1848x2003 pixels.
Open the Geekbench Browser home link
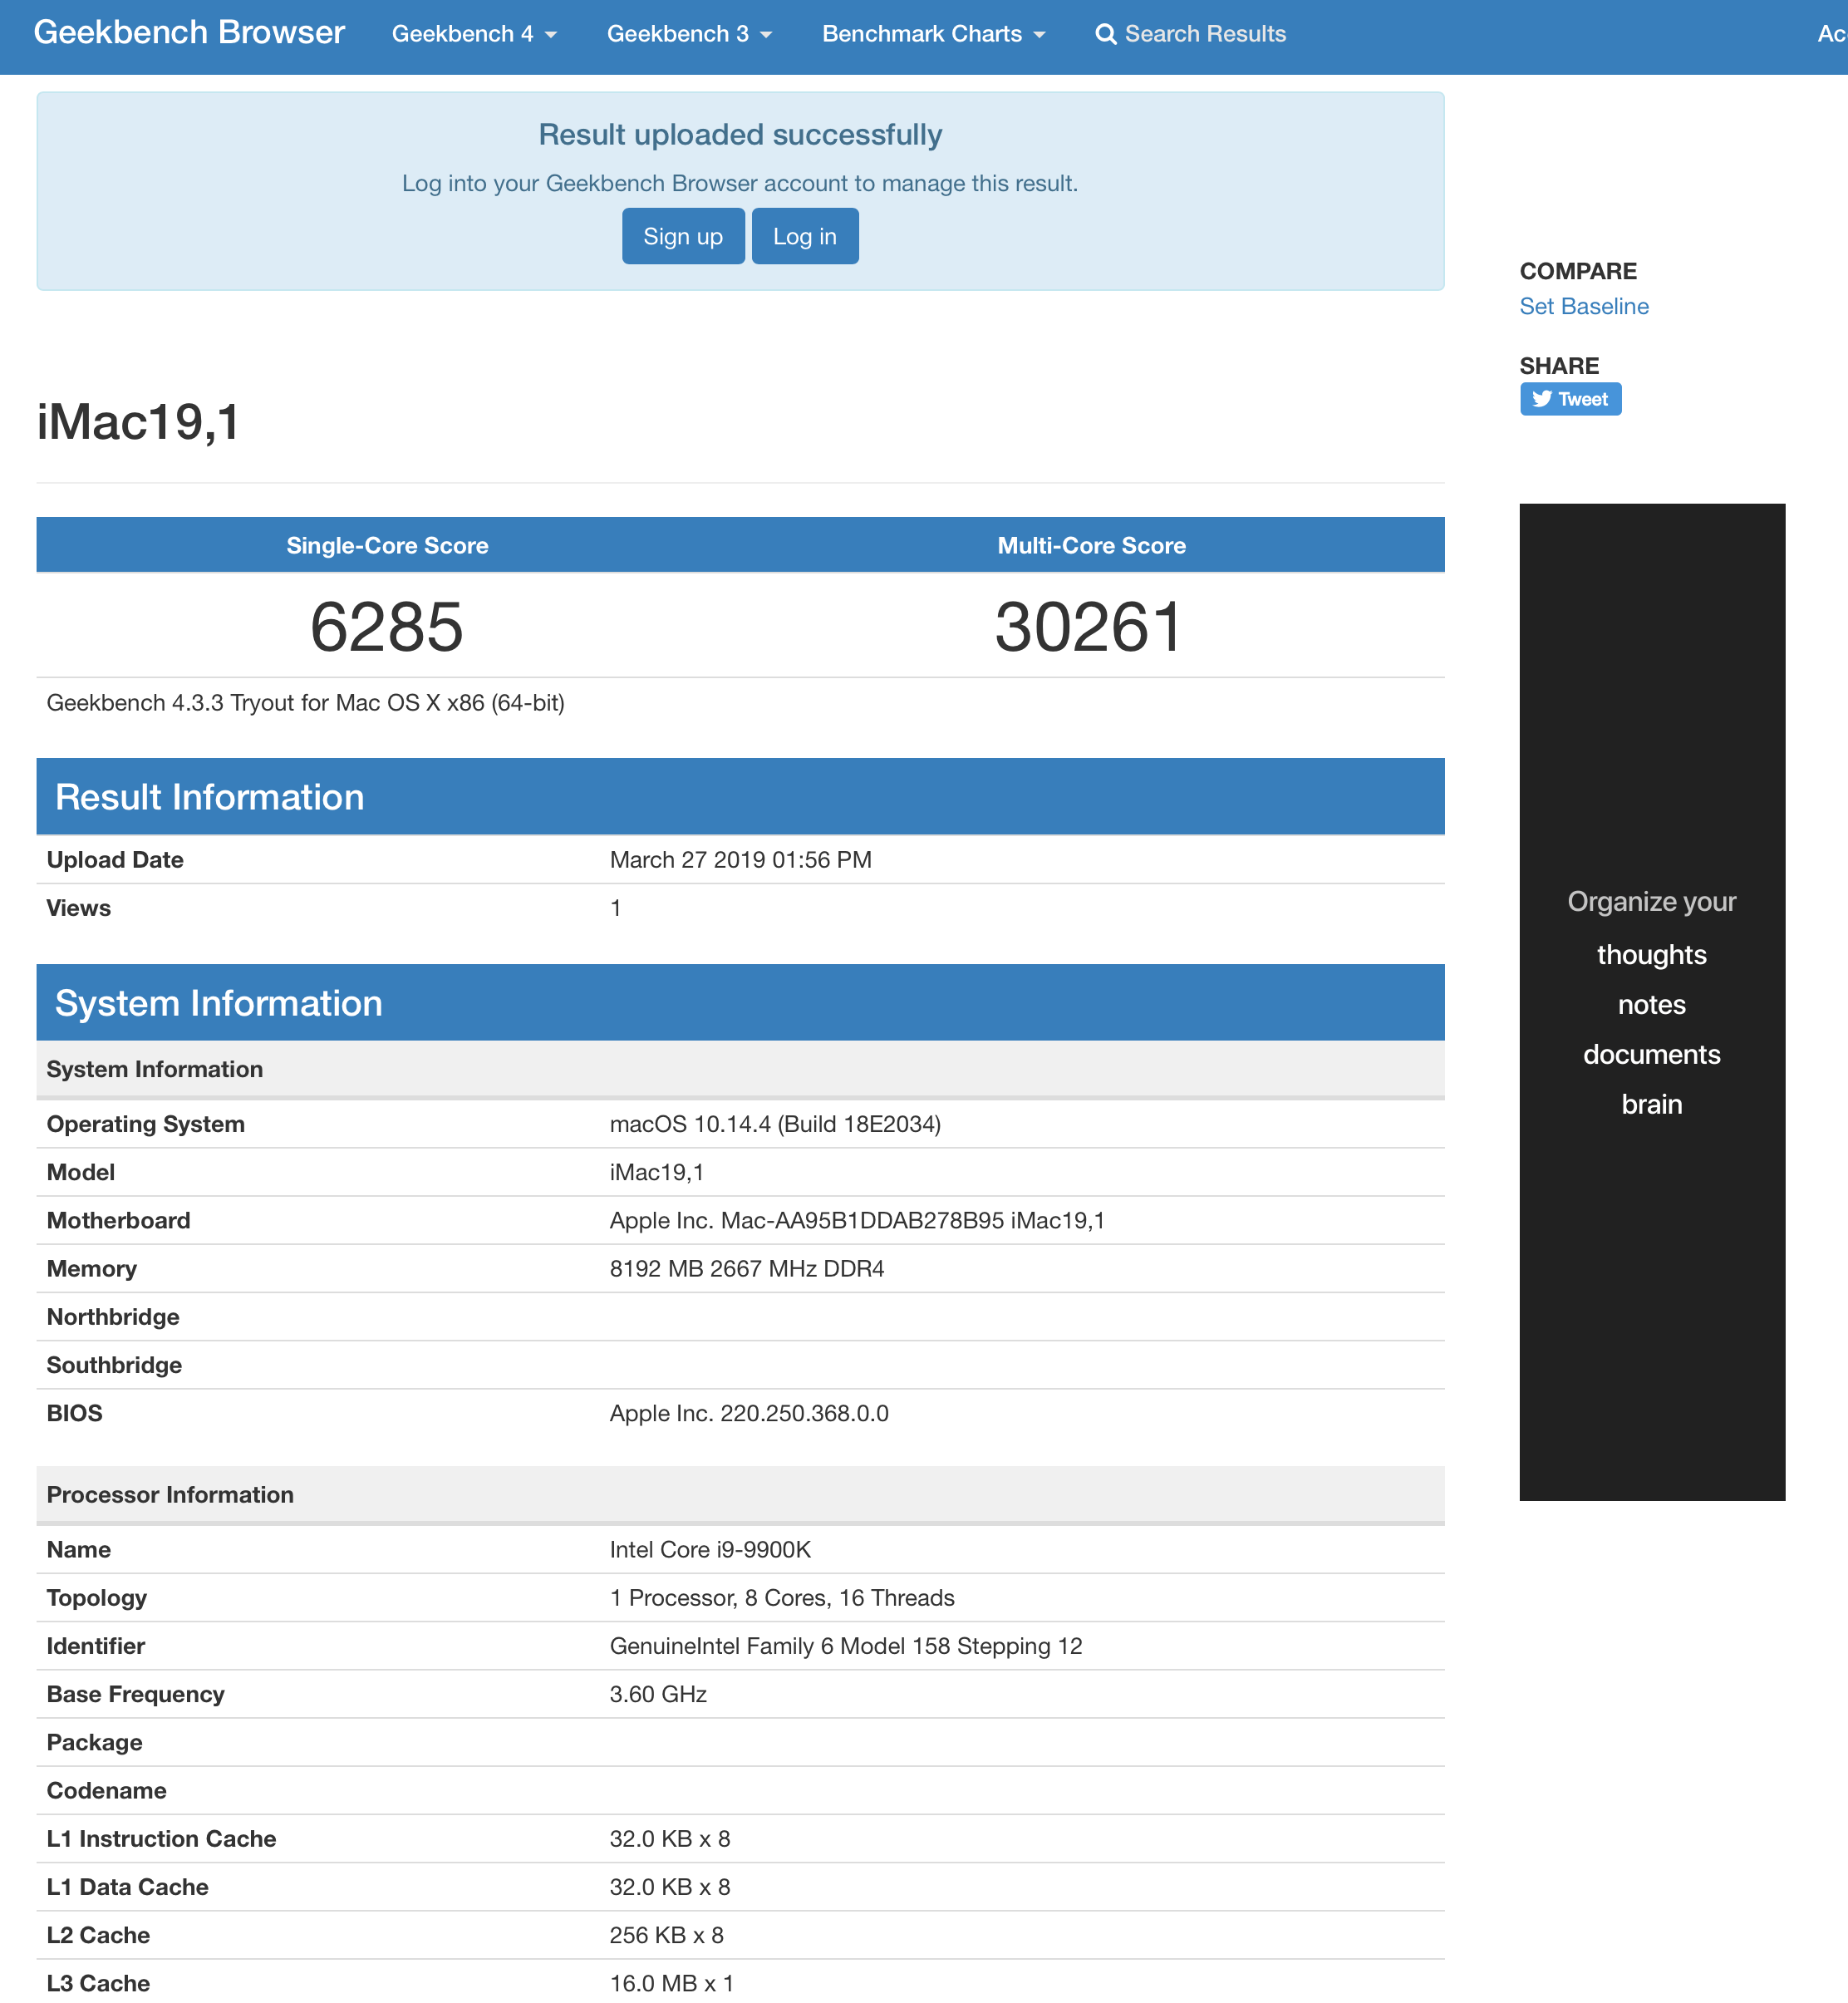[x=189, y=33]
